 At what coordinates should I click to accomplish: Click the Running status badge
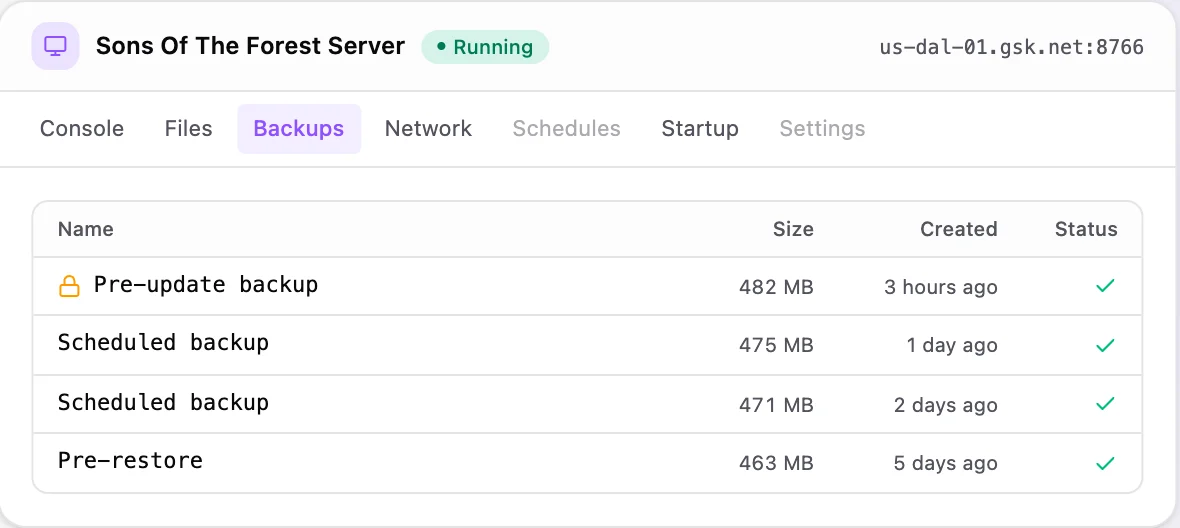point(485,47)
